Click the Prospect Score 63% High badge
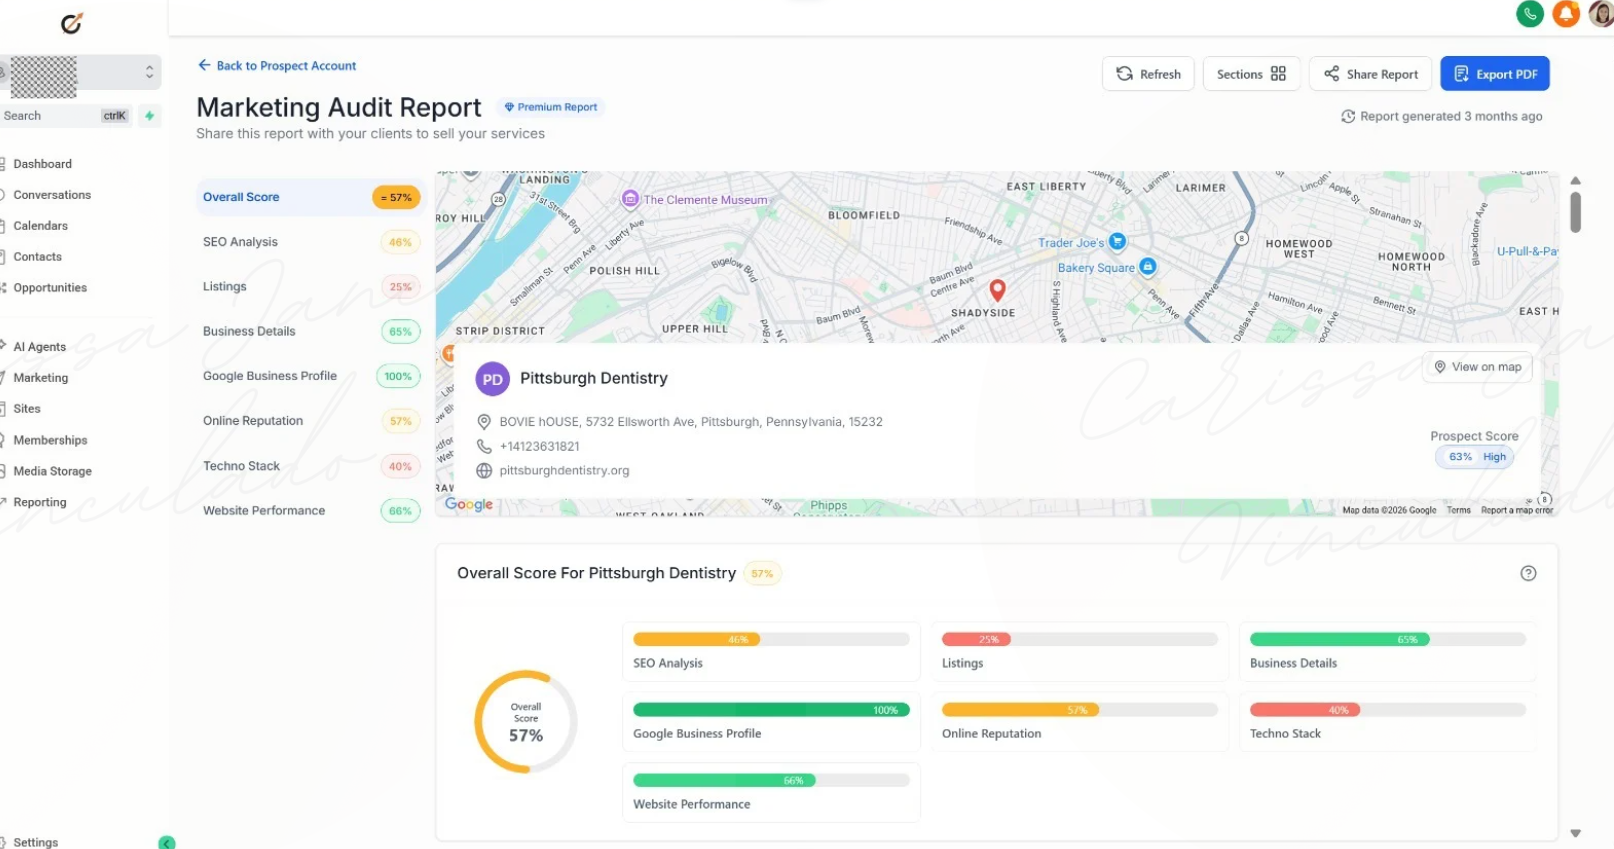This screenshot has height=849, width=1614. (x=1475, y=457)
